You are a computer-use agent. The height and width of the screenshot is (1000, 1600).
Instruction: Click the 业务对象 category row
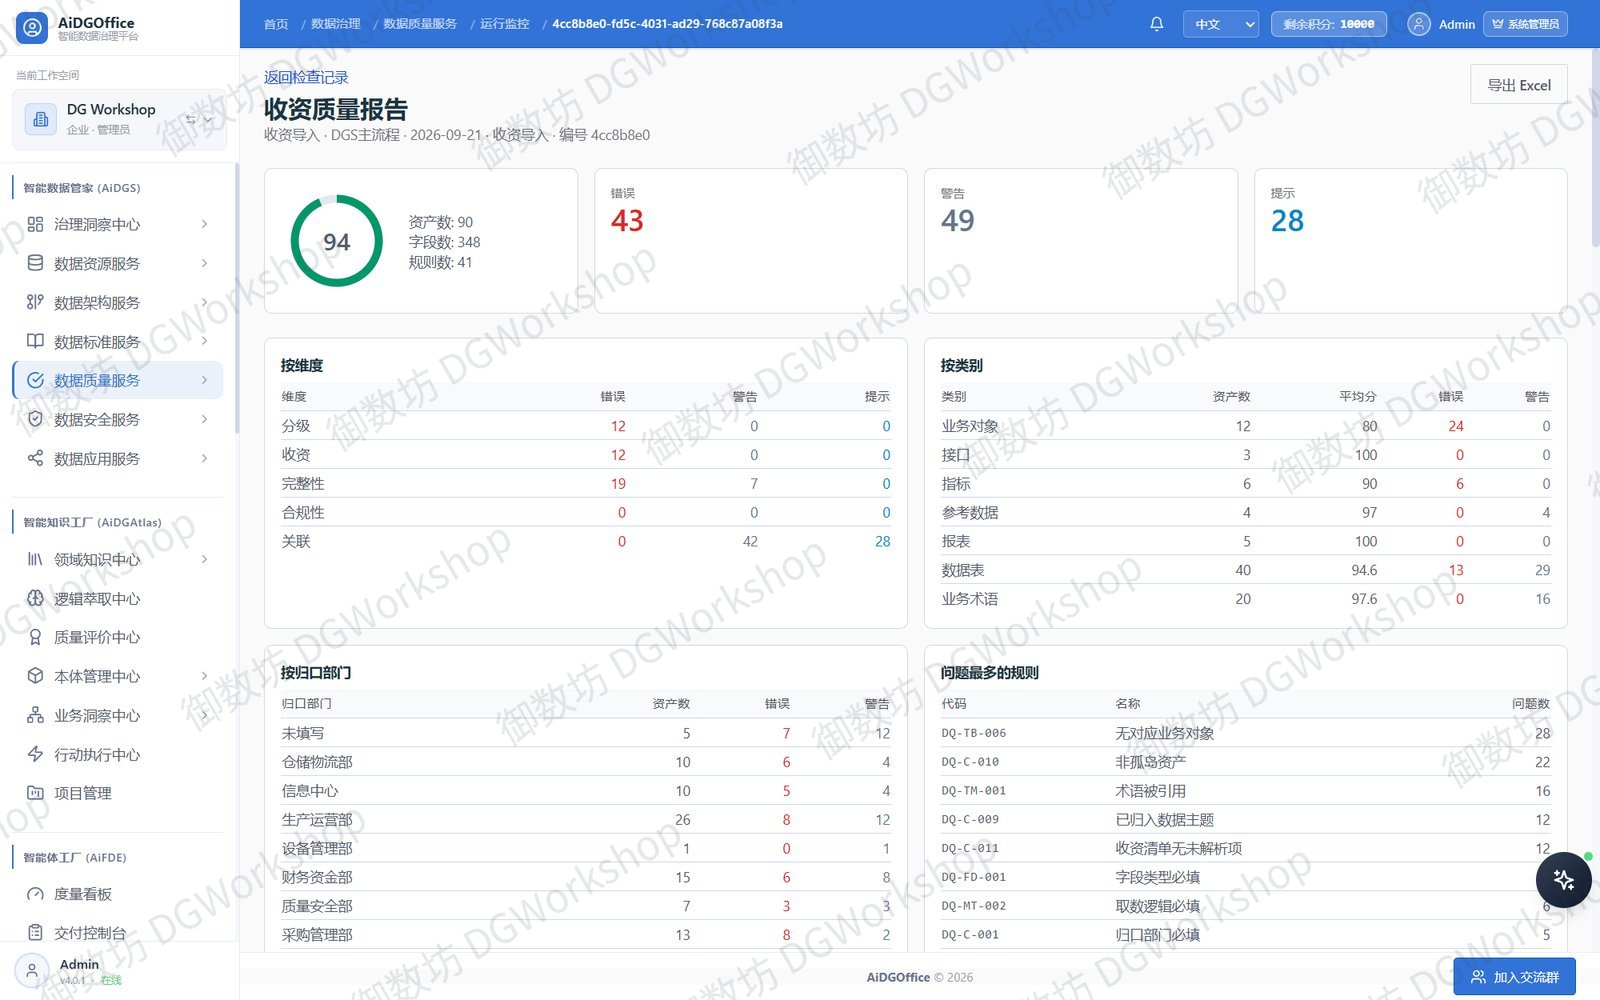click(1246, 426)
